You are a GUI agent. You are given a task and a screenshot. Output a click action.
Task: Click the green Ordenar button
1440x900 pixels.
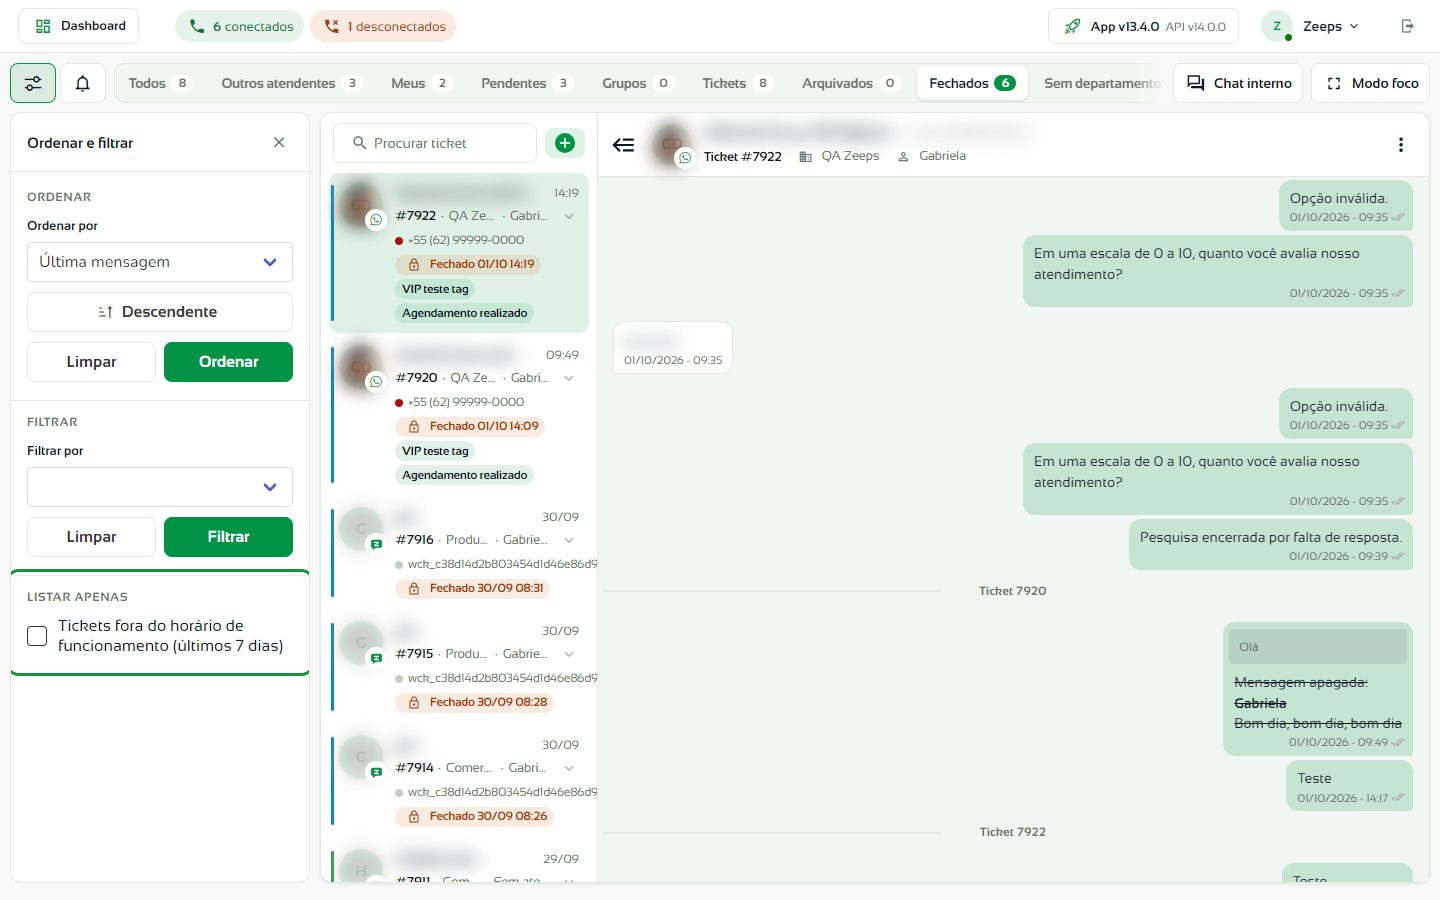[229, 362]
